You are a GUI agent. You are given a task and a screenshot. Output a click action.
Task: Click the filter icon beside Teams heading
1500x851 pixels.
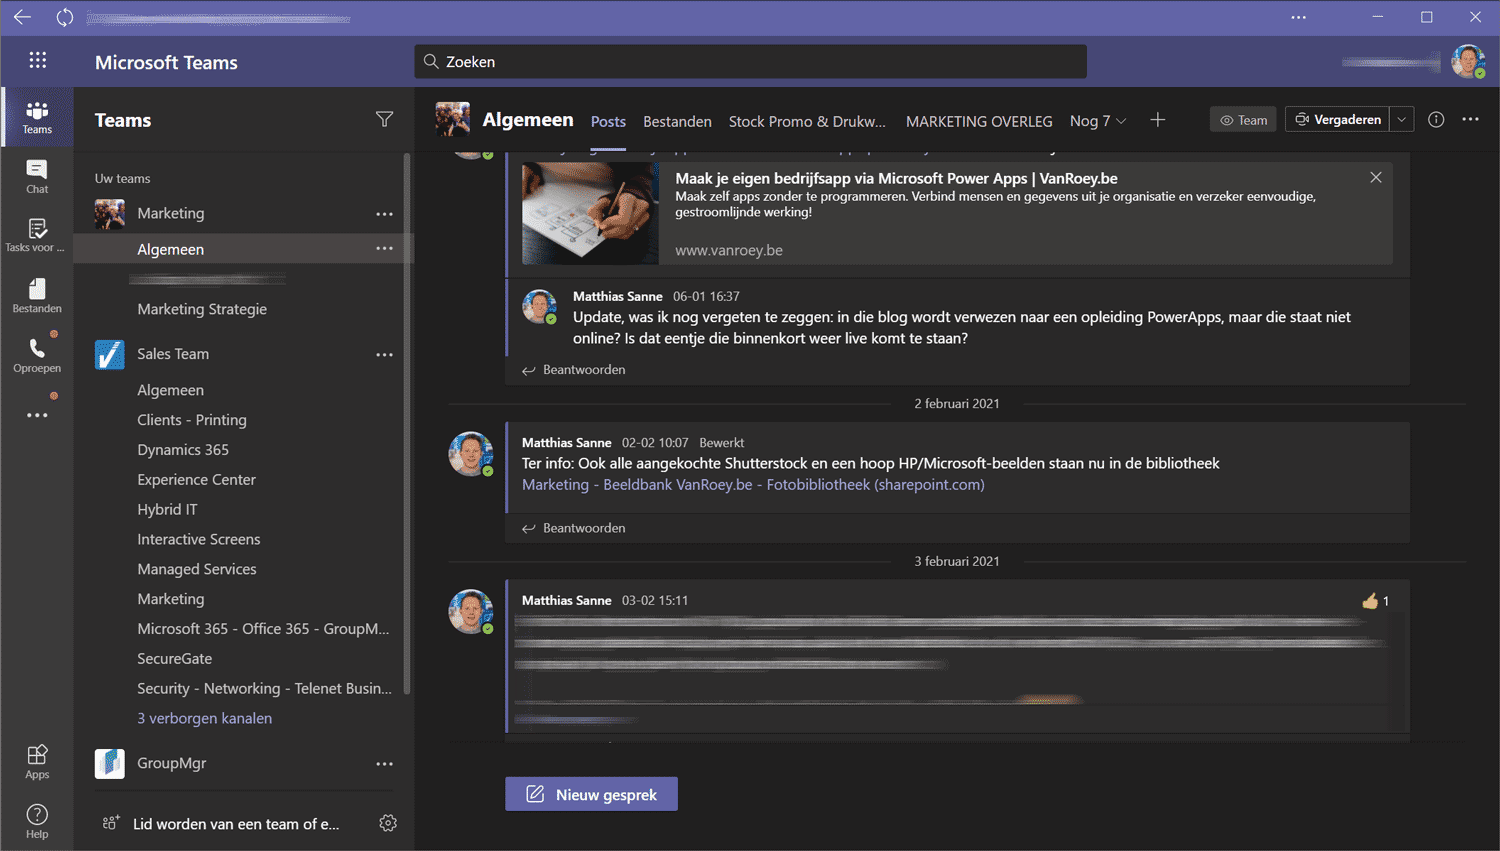[x=384, y=120]
